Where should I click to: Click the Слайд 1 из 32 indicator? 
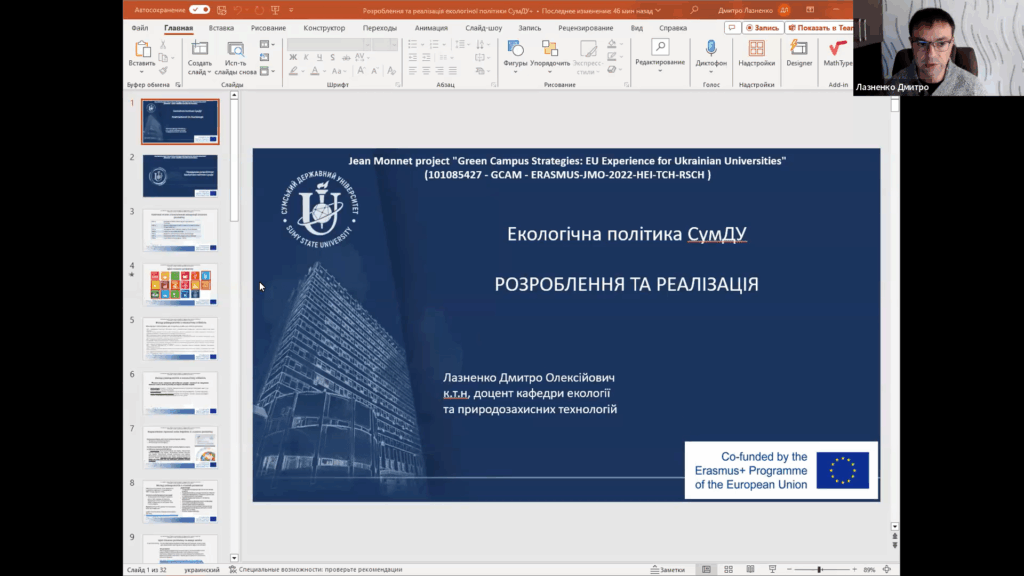pyautogui.click(x=147, y=569)
